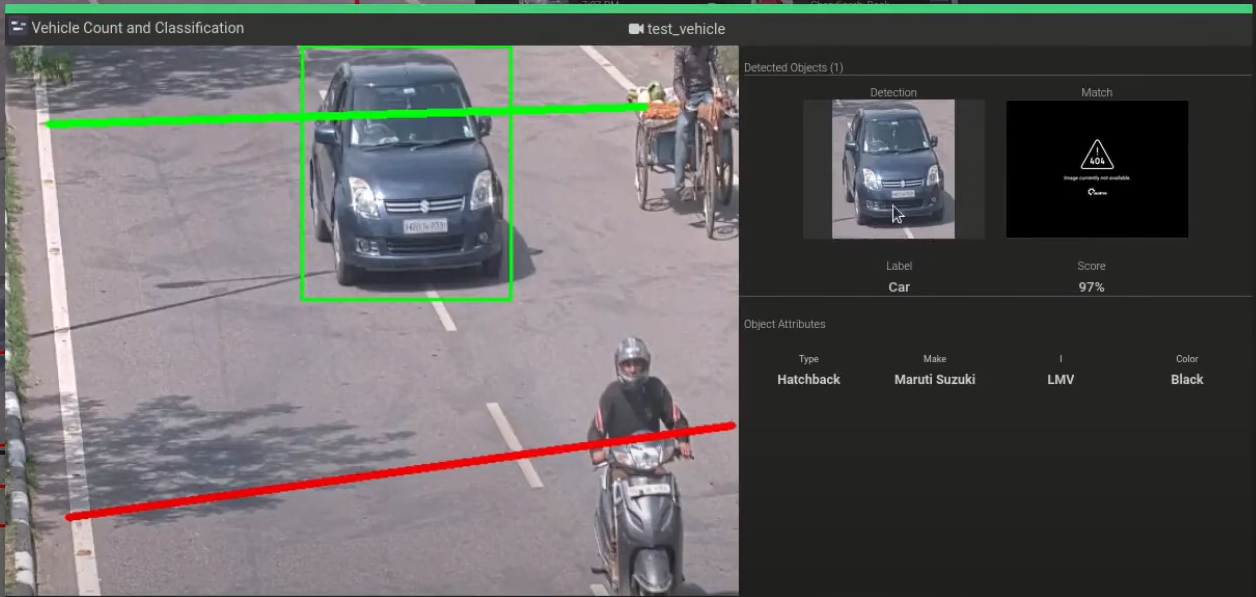This screenshot has width=1256, height=597.
Task: Click the Black color attribute
Action: (1187, 380)
